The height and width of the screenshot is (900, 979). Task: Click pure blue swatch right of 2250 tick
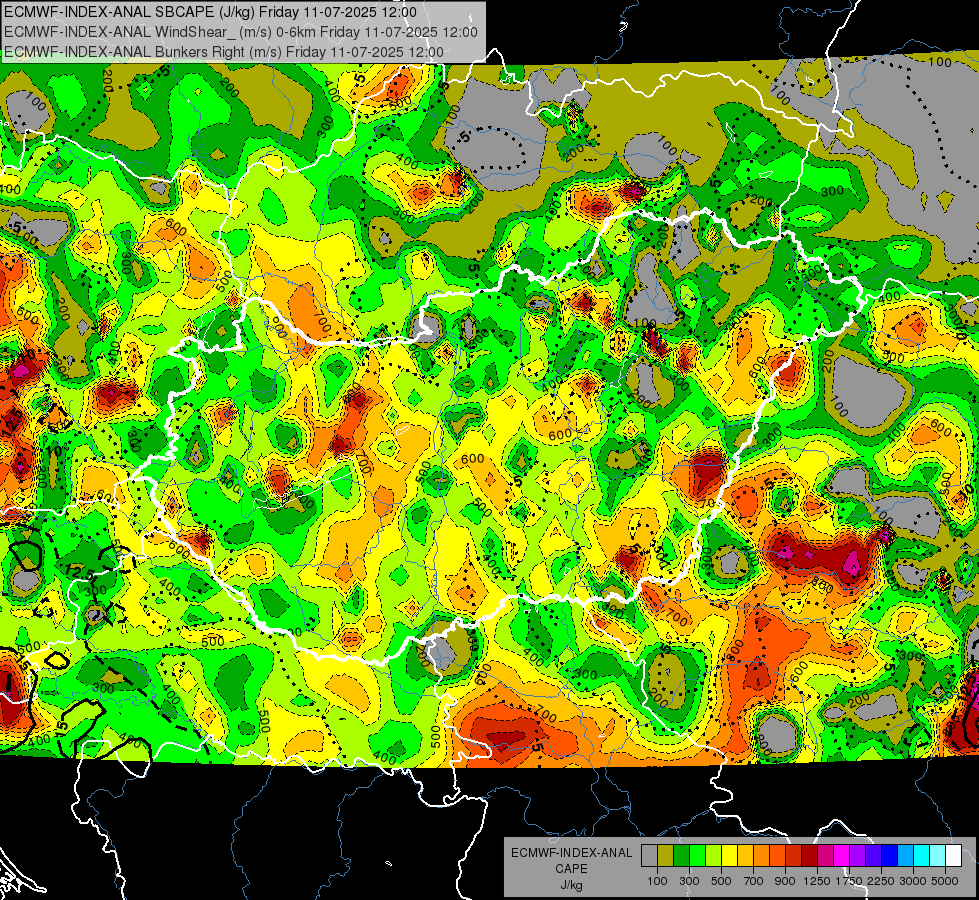point(890,856)
